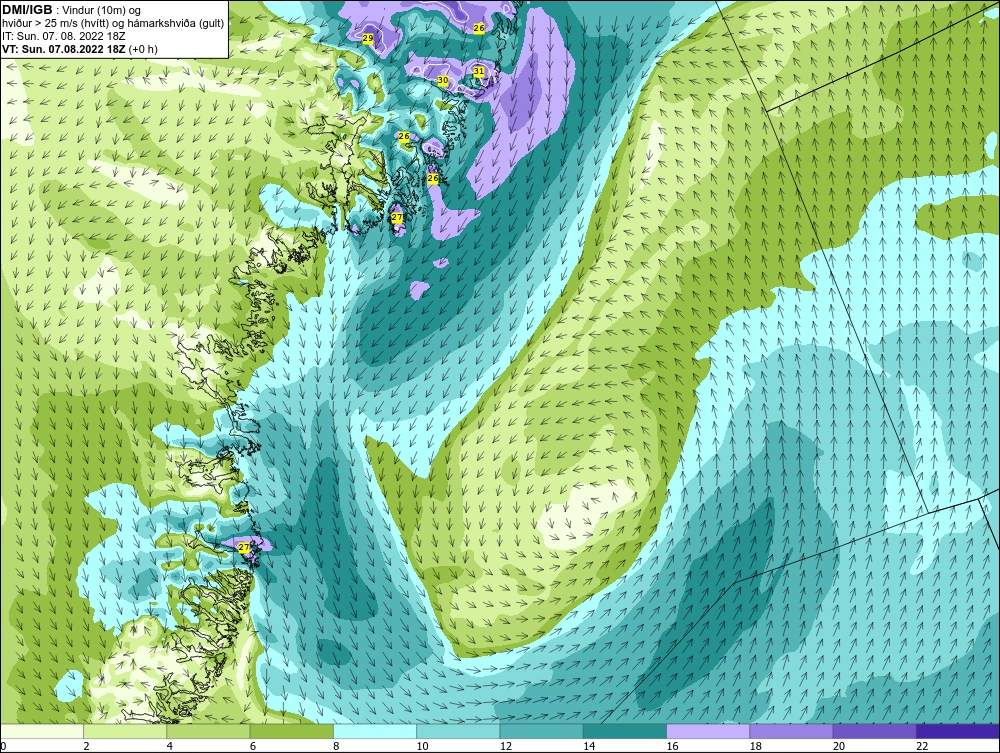Select the yellow 31 gust label
Image resolution: width=1000 pixels, height=753 pixels.
tap(479, 71)
